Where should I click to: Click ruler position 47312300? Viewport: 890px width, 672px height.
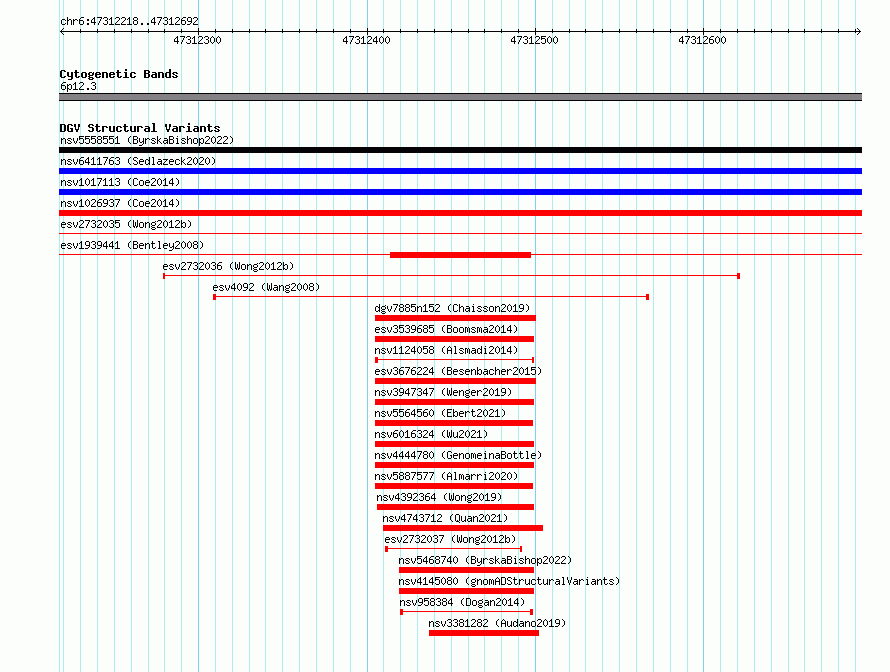198,40
